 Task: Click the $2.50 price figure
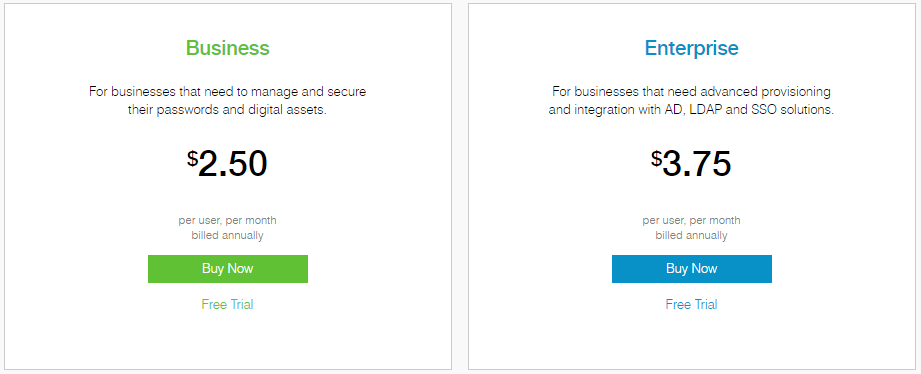pos(228,163)
